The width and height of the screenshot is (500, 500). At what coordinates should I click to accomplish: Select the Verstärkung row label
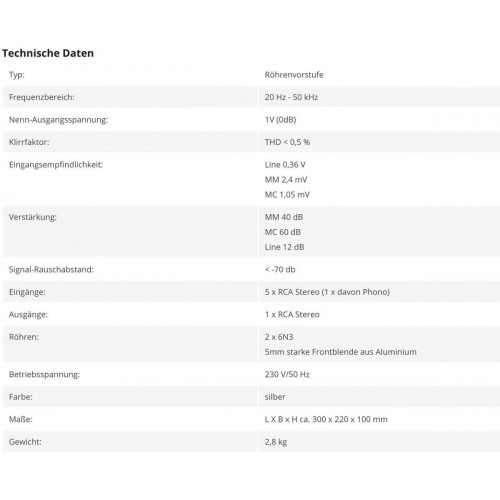tap(33, 217)
